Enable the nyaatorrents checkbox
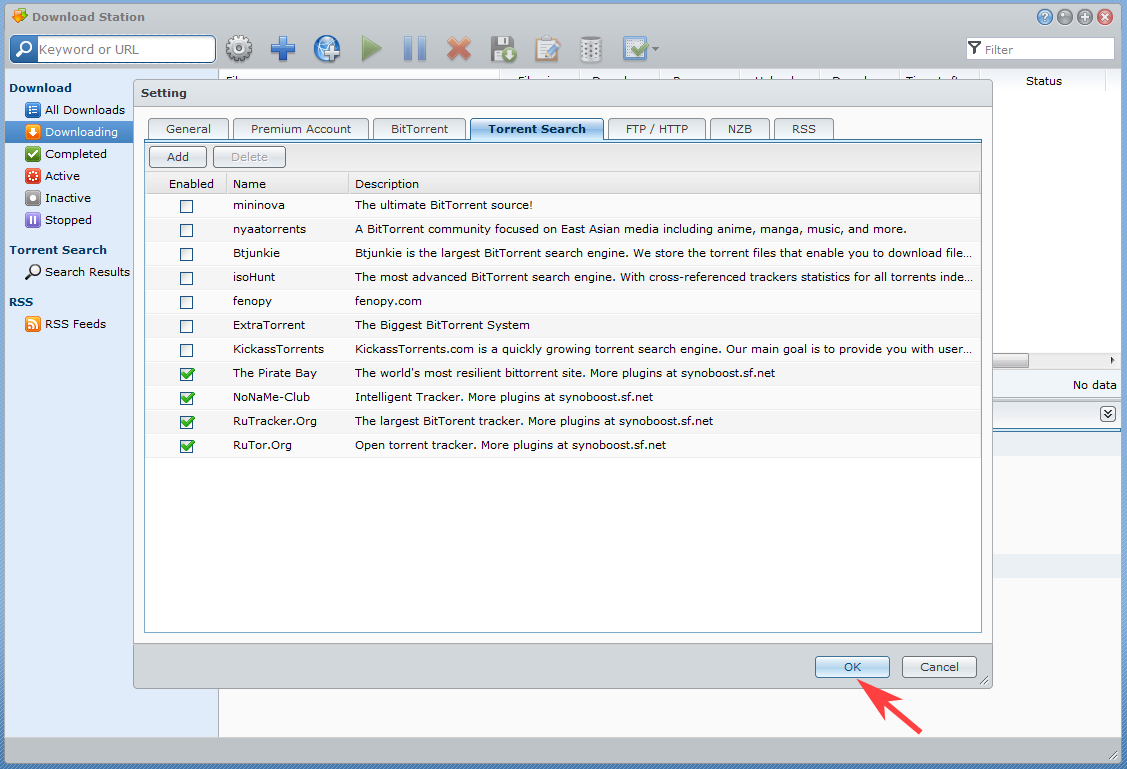The width and height of the screenshot is (1127, 769). click(187, 230)
